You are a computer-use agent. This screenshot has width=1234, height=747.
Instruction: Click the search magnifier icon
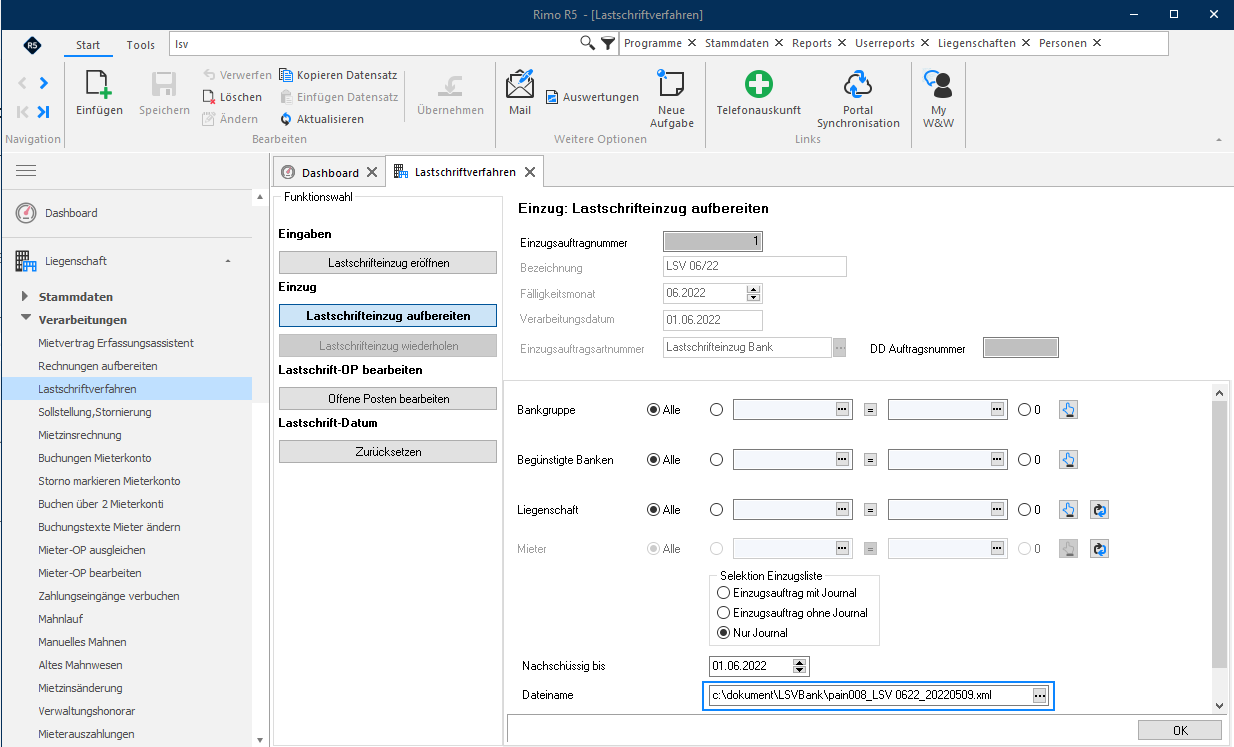[x=588, y=43]
